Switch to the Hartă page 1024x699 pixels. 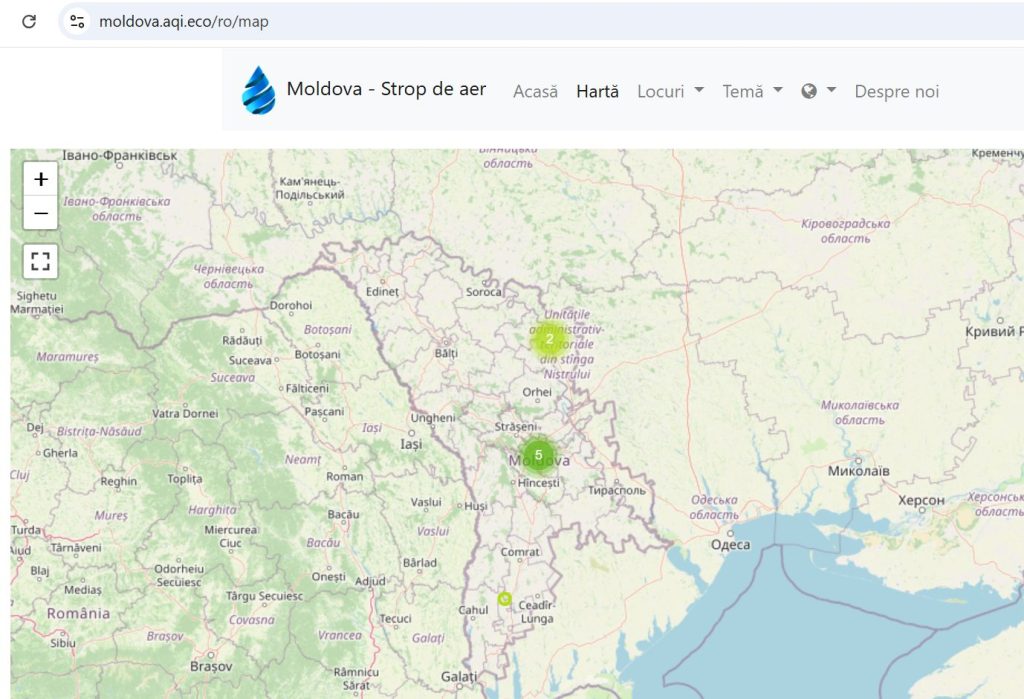(x=596, y=90)
